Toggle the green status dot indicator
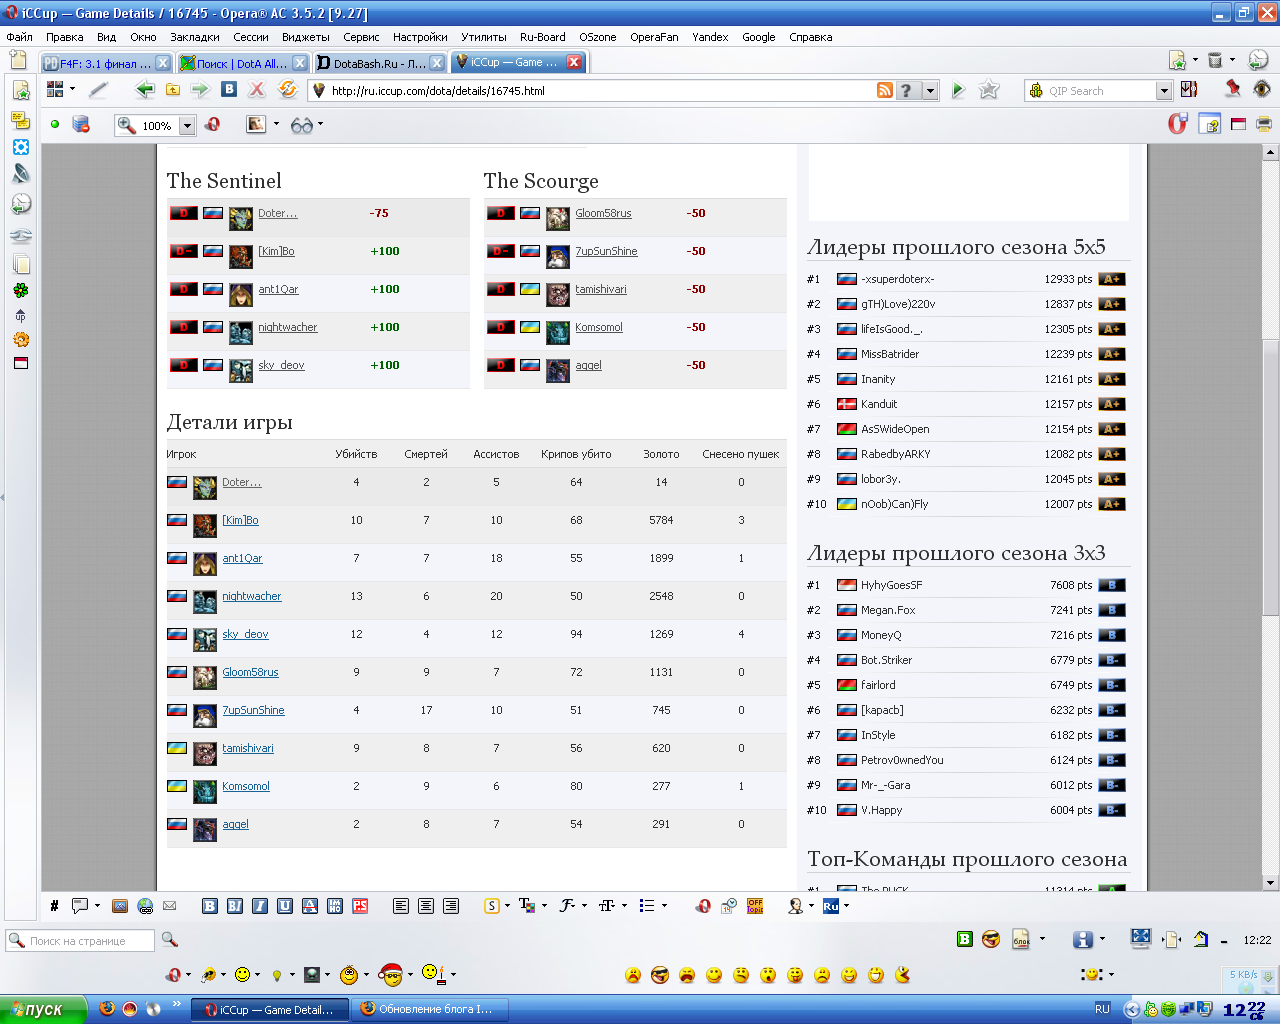 click(x=55, y=125)
